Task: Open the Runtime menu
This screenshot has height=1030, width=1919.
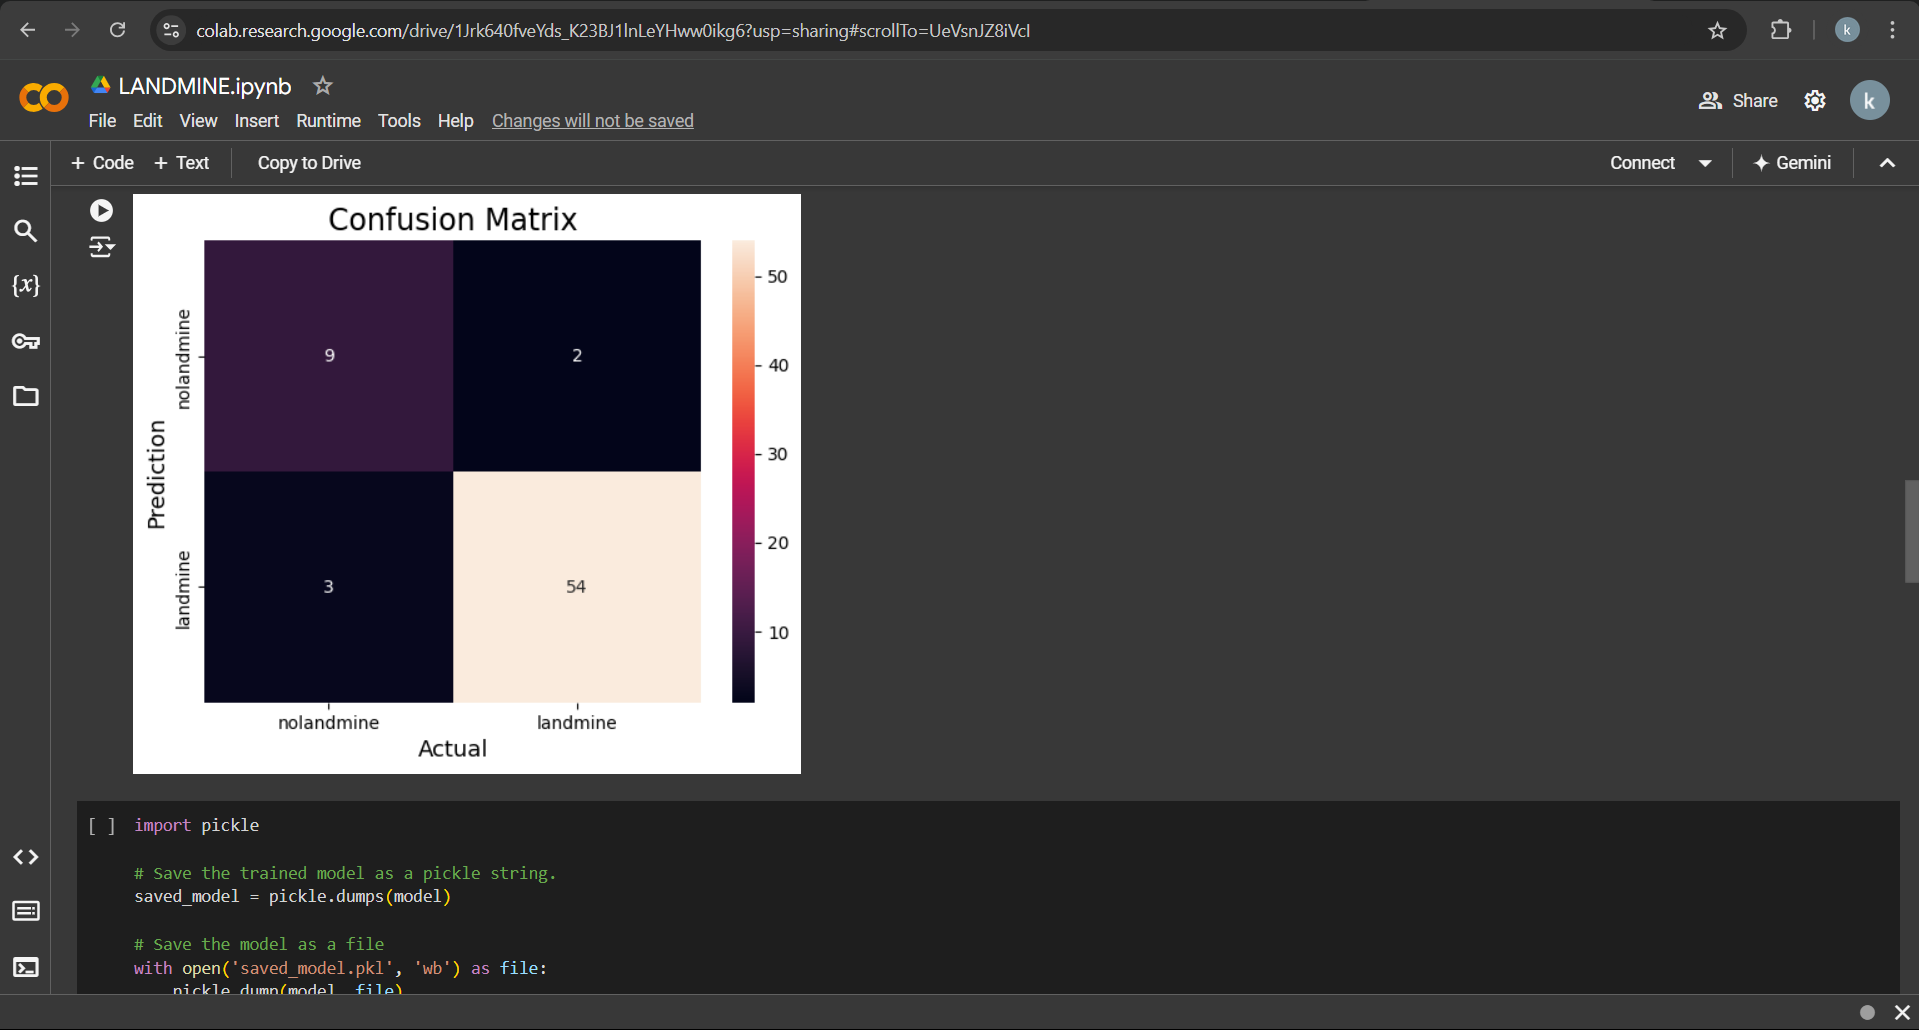Action: (328, 121)
